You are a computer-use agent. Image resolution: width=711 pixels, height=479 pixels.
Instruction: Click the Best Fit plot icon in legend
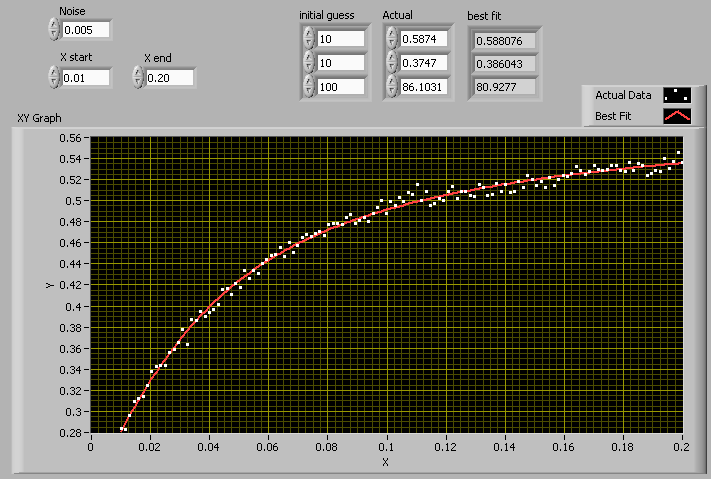pos(677,116)
